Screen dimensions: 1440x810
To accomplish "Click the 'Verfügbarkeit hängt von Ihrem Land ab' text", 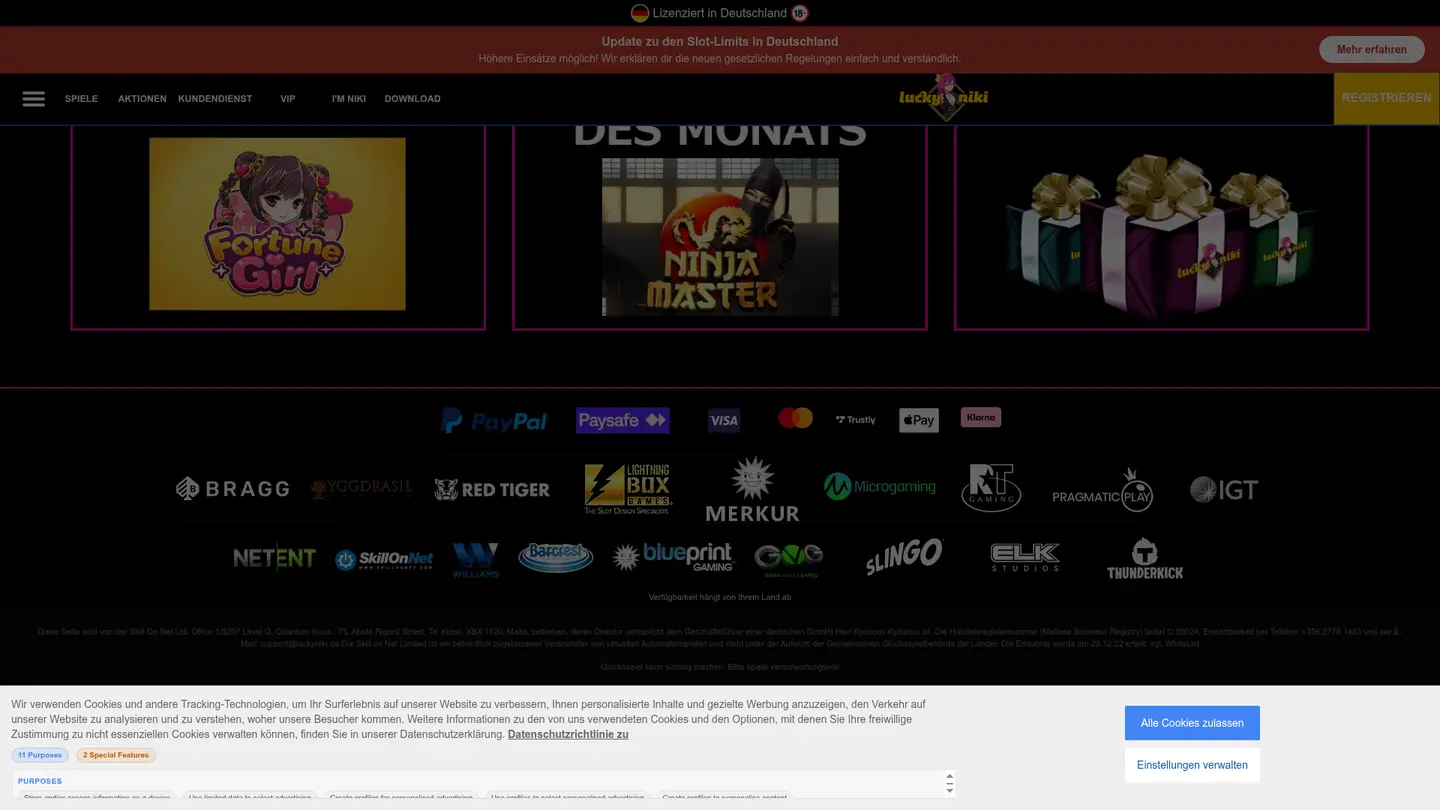I will click(720, 597).
